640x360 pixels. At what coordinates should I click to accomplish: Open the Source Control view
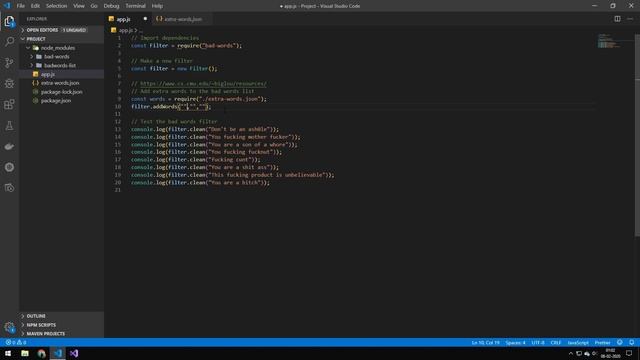point(9,62)
